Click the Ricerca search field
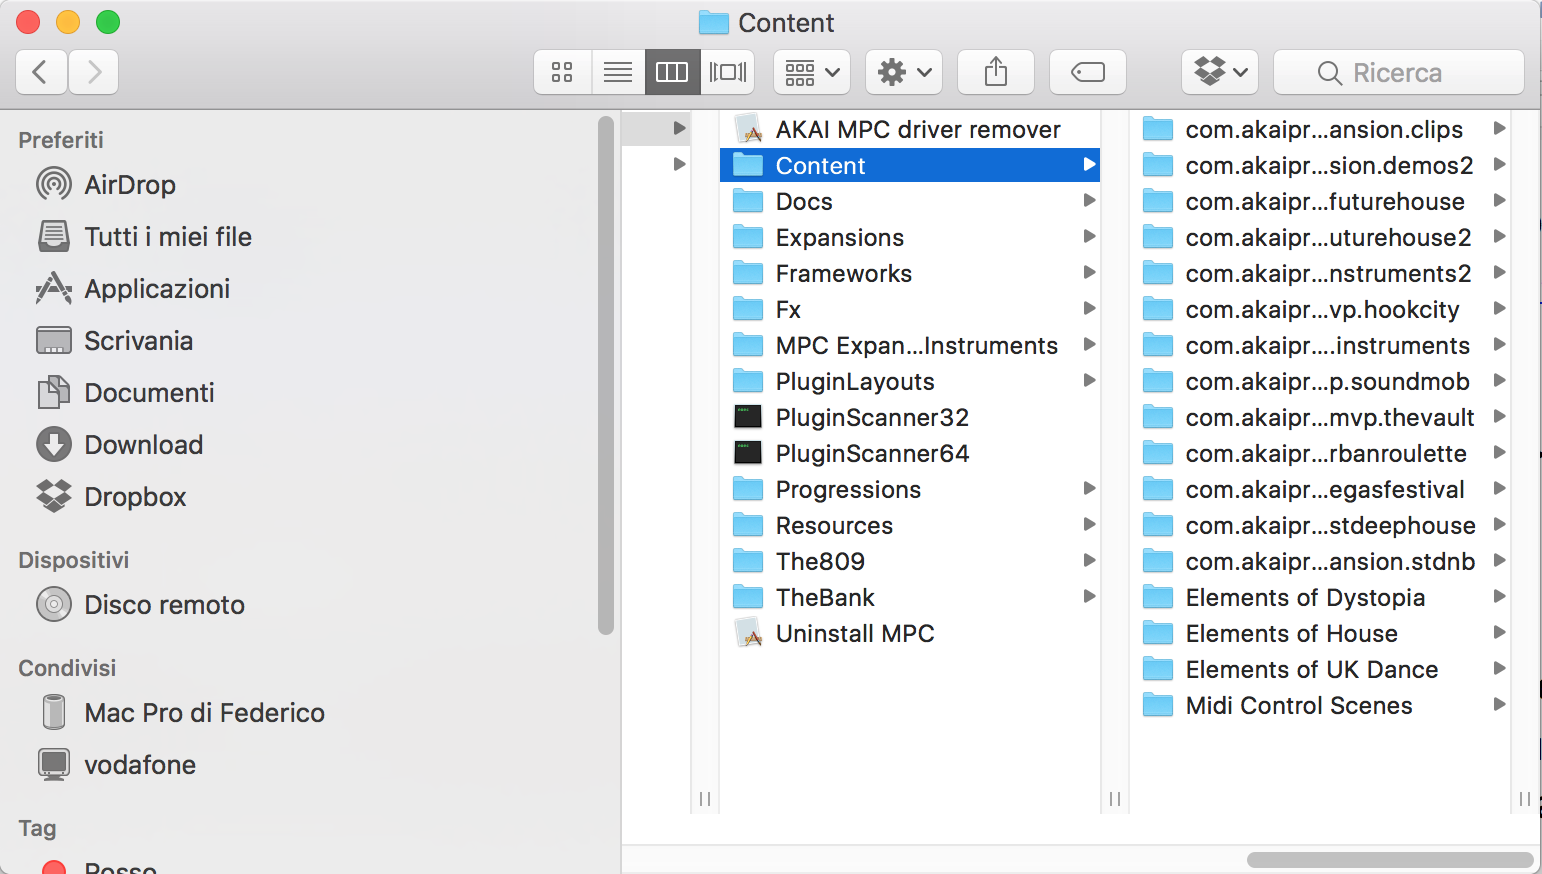The width and height of the screenshot is (1542, 874). click(1399, 72)
